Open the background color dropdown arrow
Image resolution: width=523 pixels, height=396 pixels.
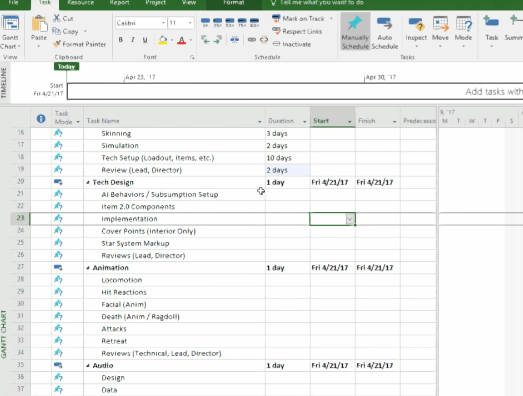tap(172, 40)
